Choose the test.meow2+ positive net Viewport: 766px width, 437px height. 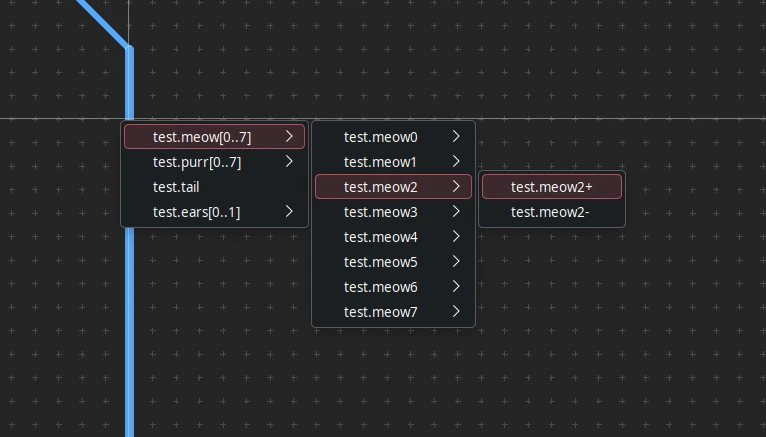551,187
